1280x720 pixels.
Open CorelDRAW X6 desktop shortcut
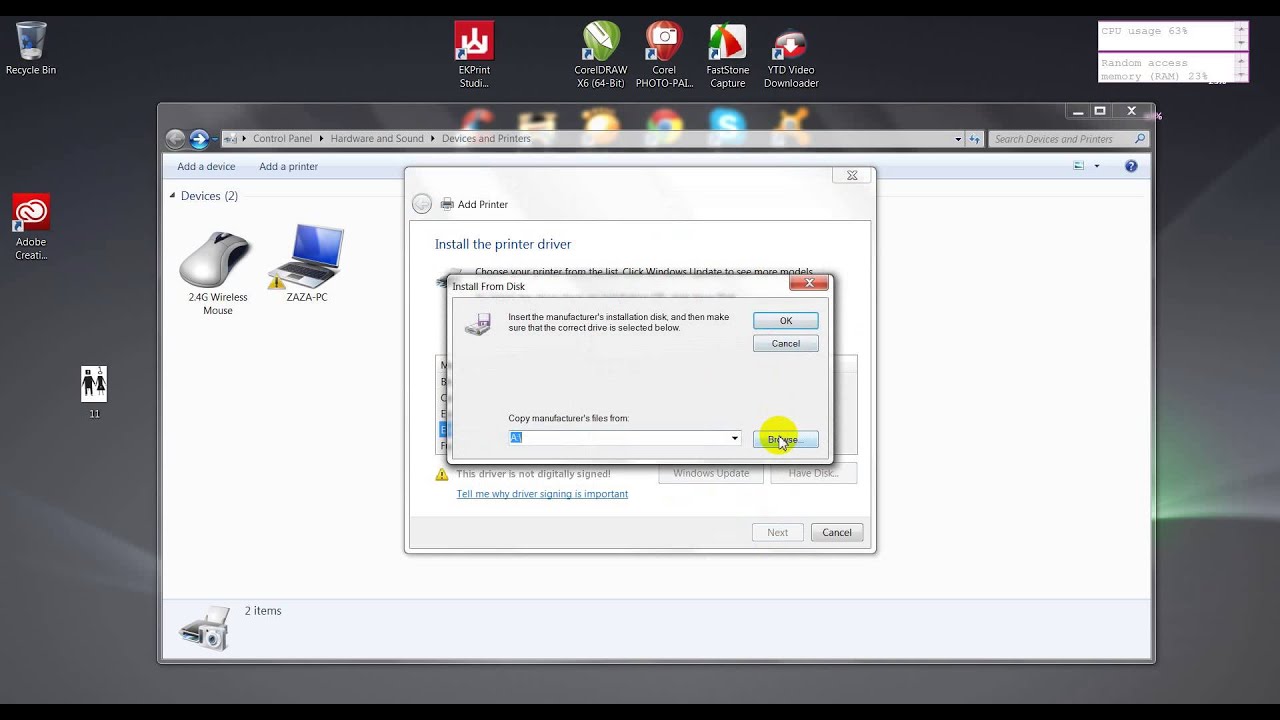601,55
